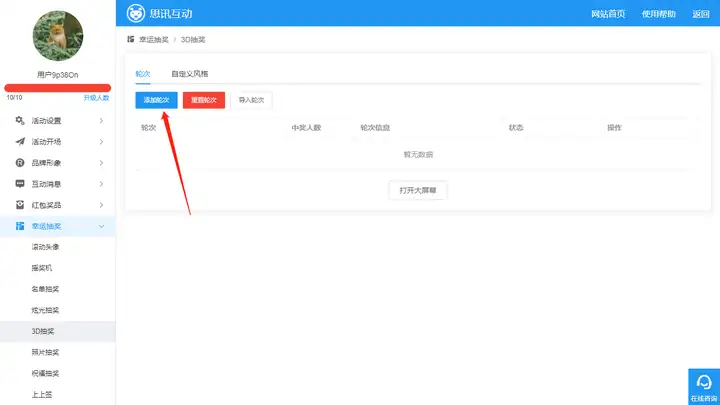The image size is (720, 405).
Task: Click the 品牌形象 registered mark icon
Action: click(20, 163)
